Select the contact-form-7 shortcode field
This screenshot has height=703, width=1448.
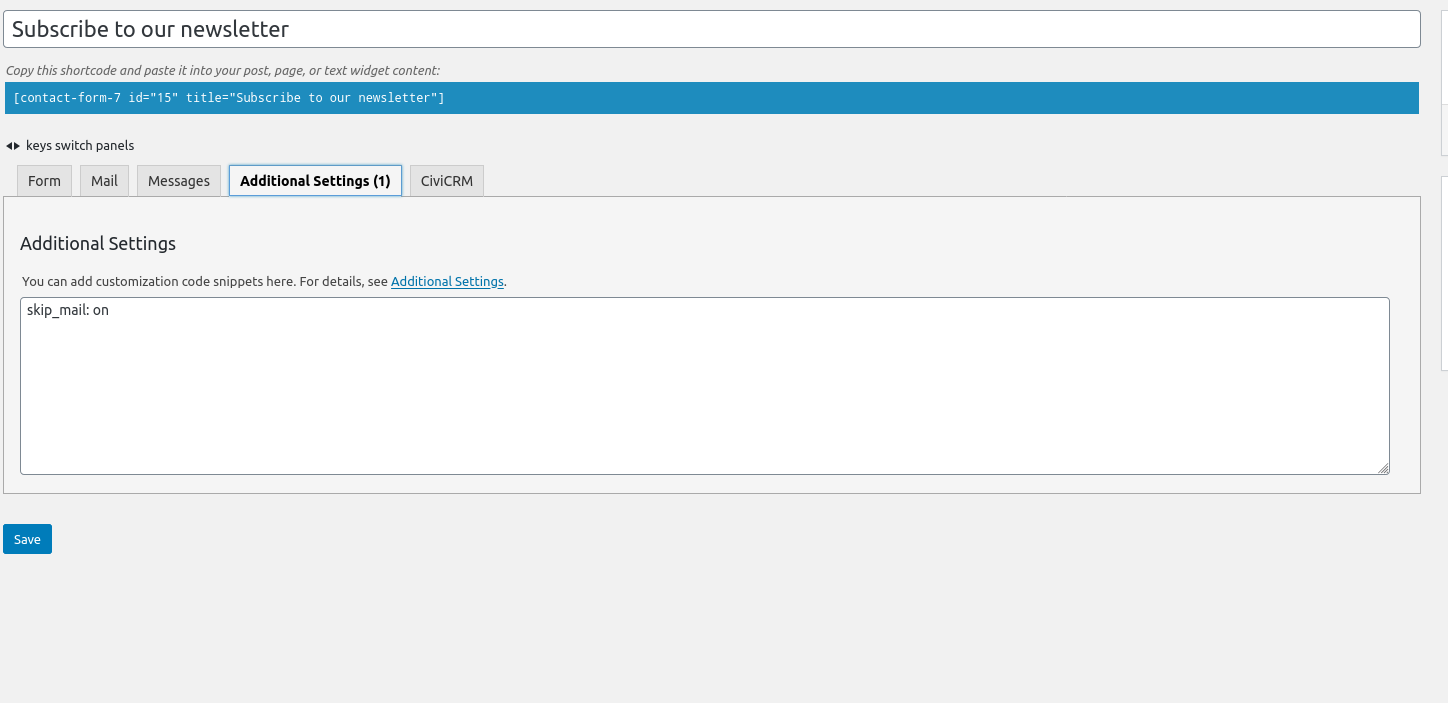[711, 98]
